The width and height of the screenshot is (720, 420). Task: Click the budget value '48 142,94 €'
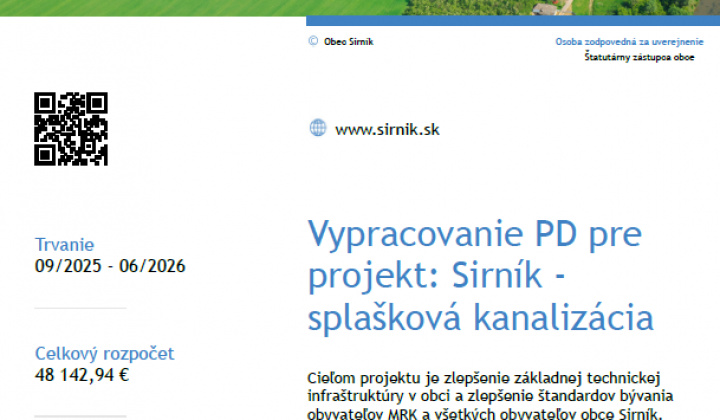pos(82,375)
